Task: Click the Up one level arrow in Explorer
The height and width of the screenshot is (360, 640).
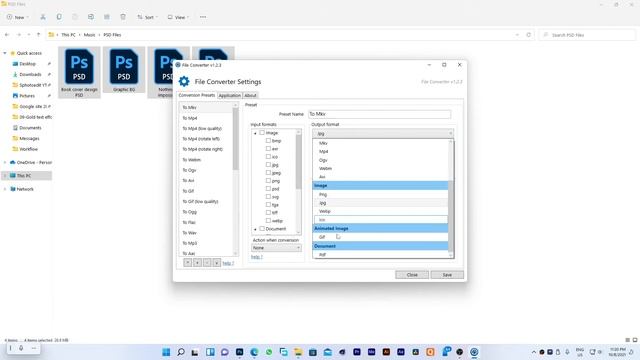Action: pyautogui.click(x=38, y=35)
